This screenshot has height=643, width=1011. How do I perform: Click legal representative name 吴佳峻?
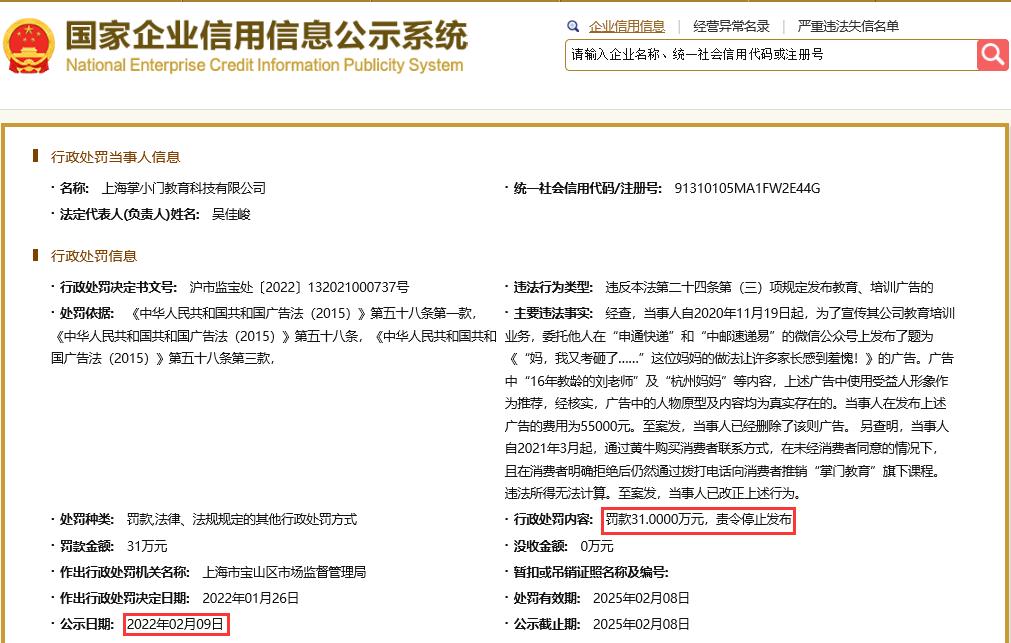pyautogui.click(x=231, y=214)
